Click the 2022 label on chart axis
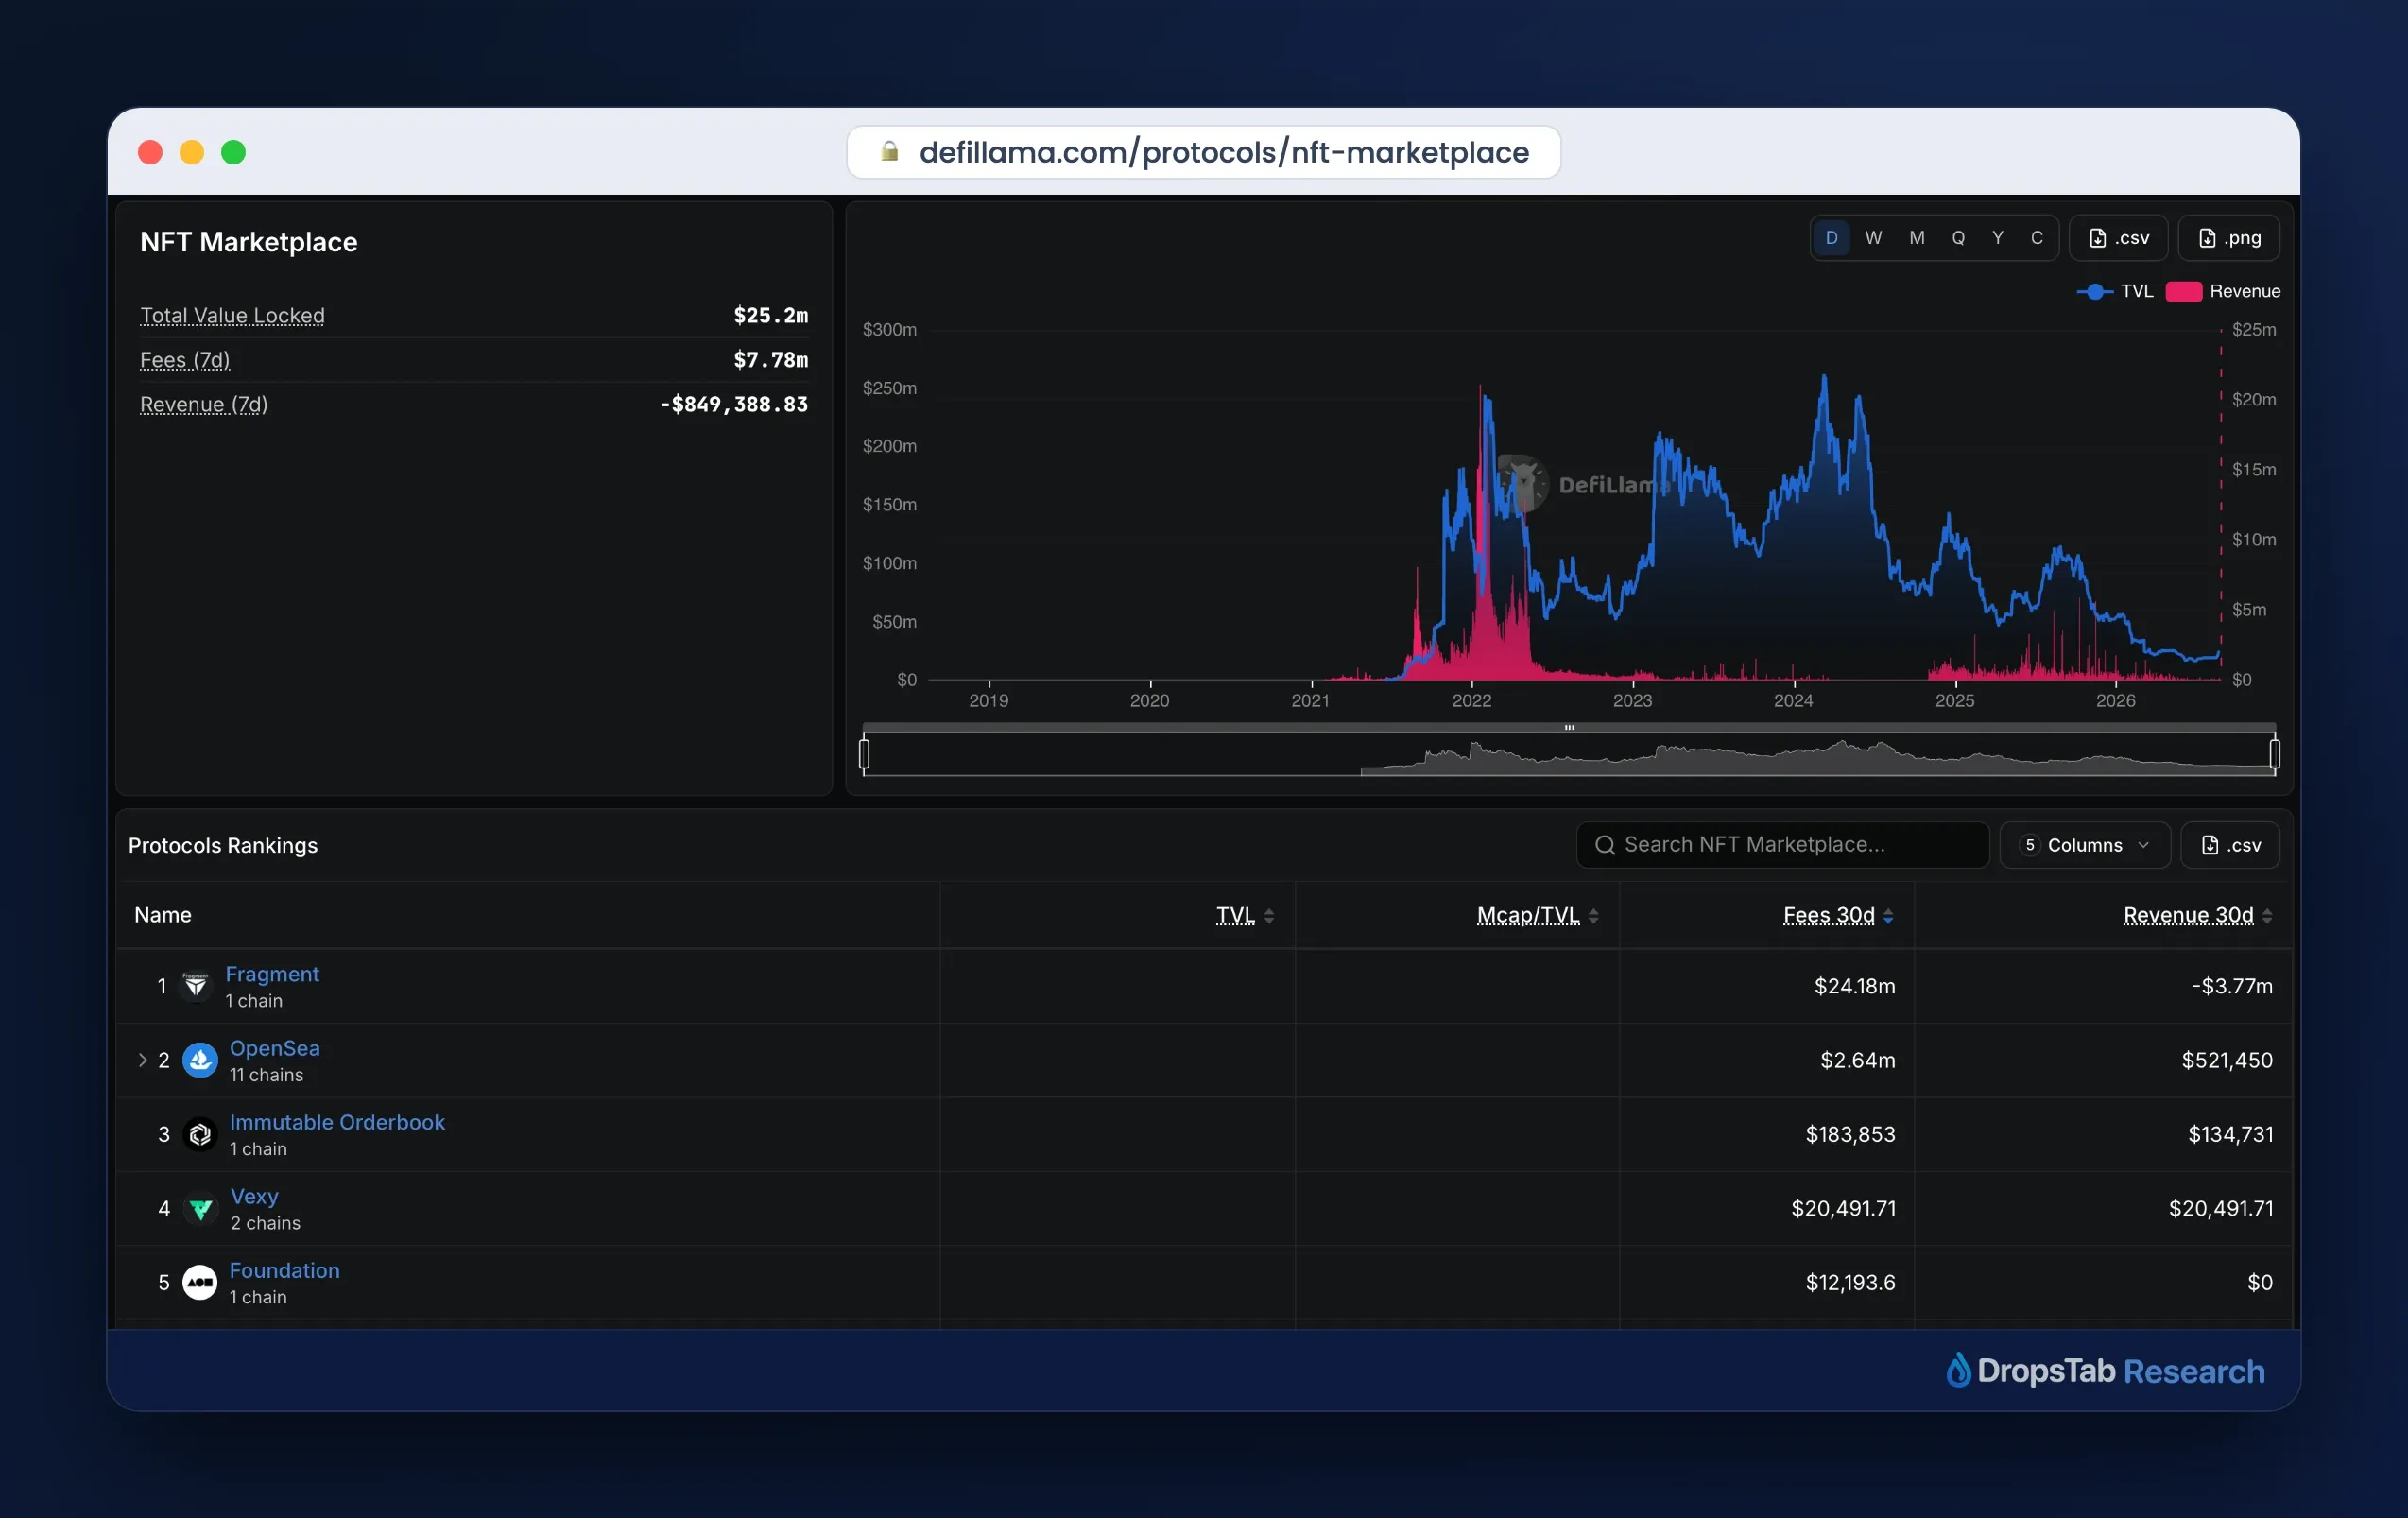 coord(1471,700)
